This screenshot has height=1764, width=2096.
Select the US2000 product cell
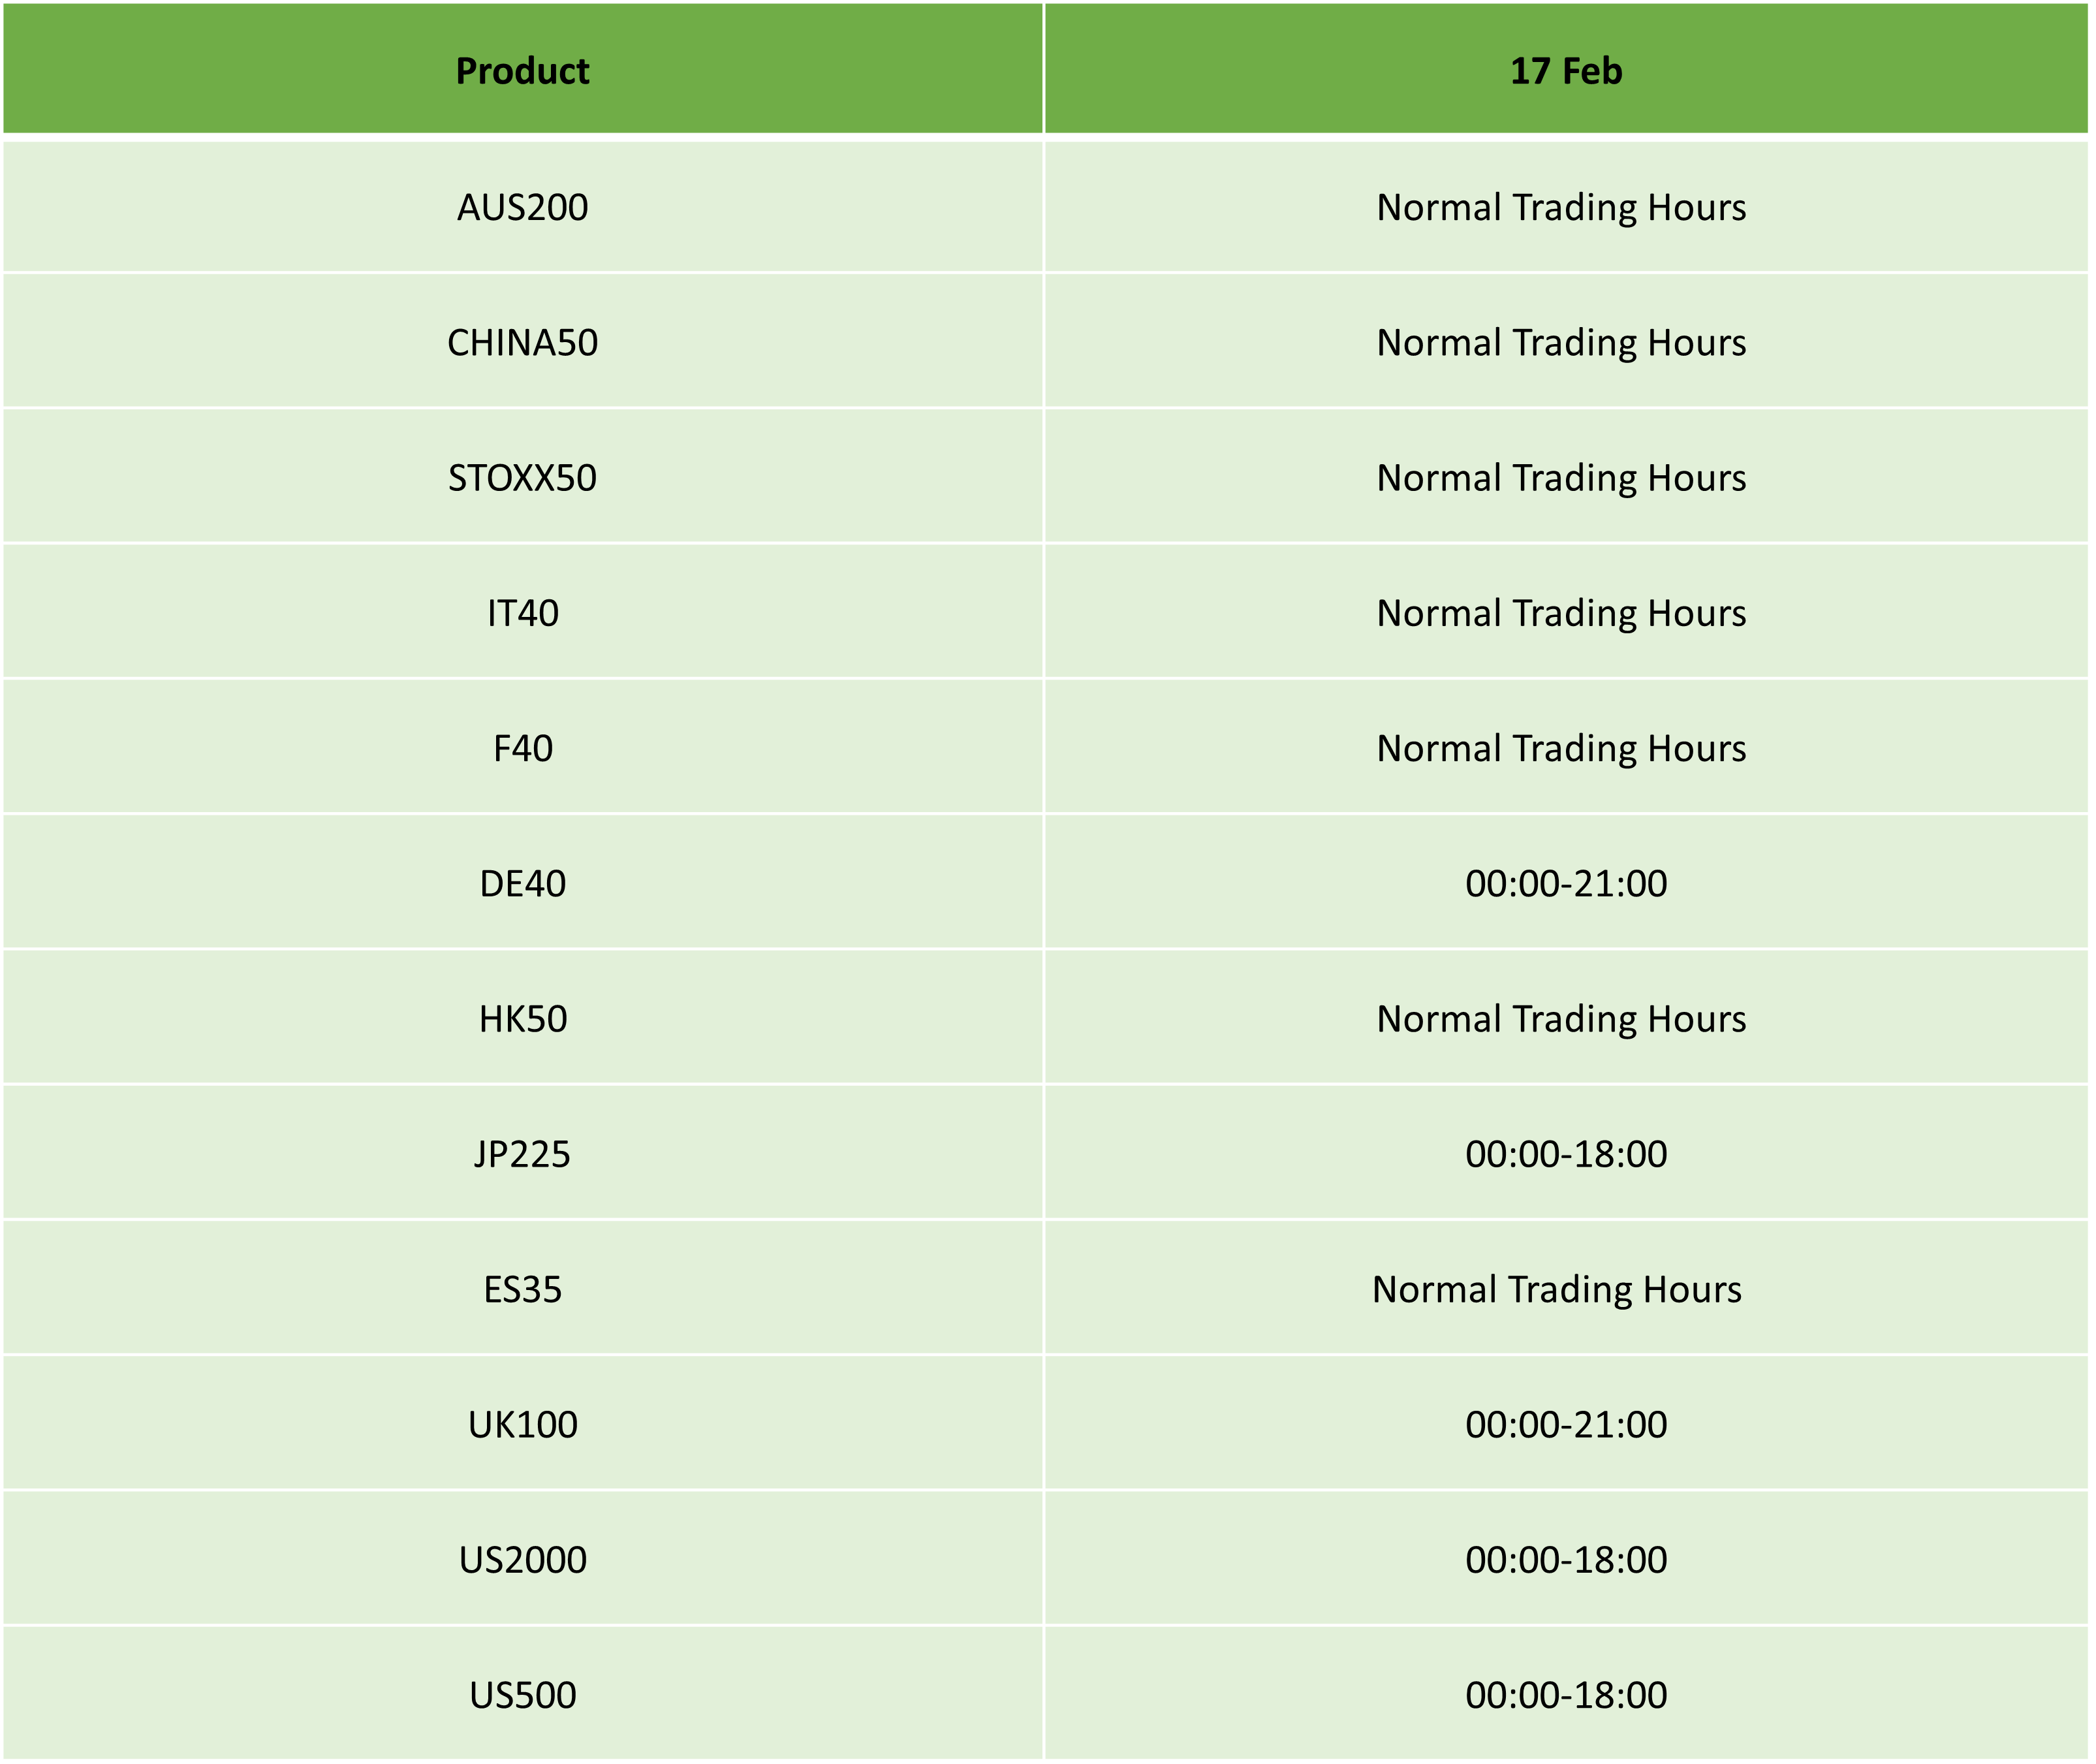[x=523, y=1559]
